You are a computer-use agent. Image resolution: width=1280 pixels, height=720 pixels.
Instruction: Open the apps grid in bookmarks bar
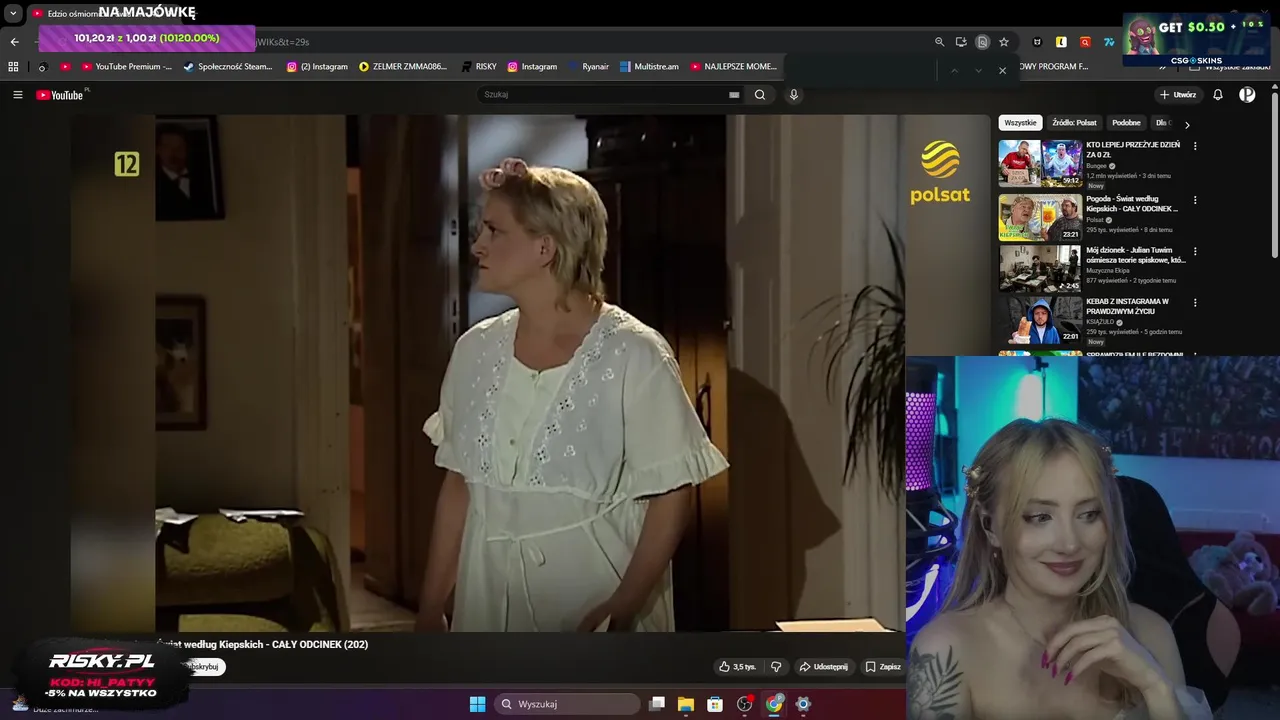pyautogui.click(x=13, y=67)
